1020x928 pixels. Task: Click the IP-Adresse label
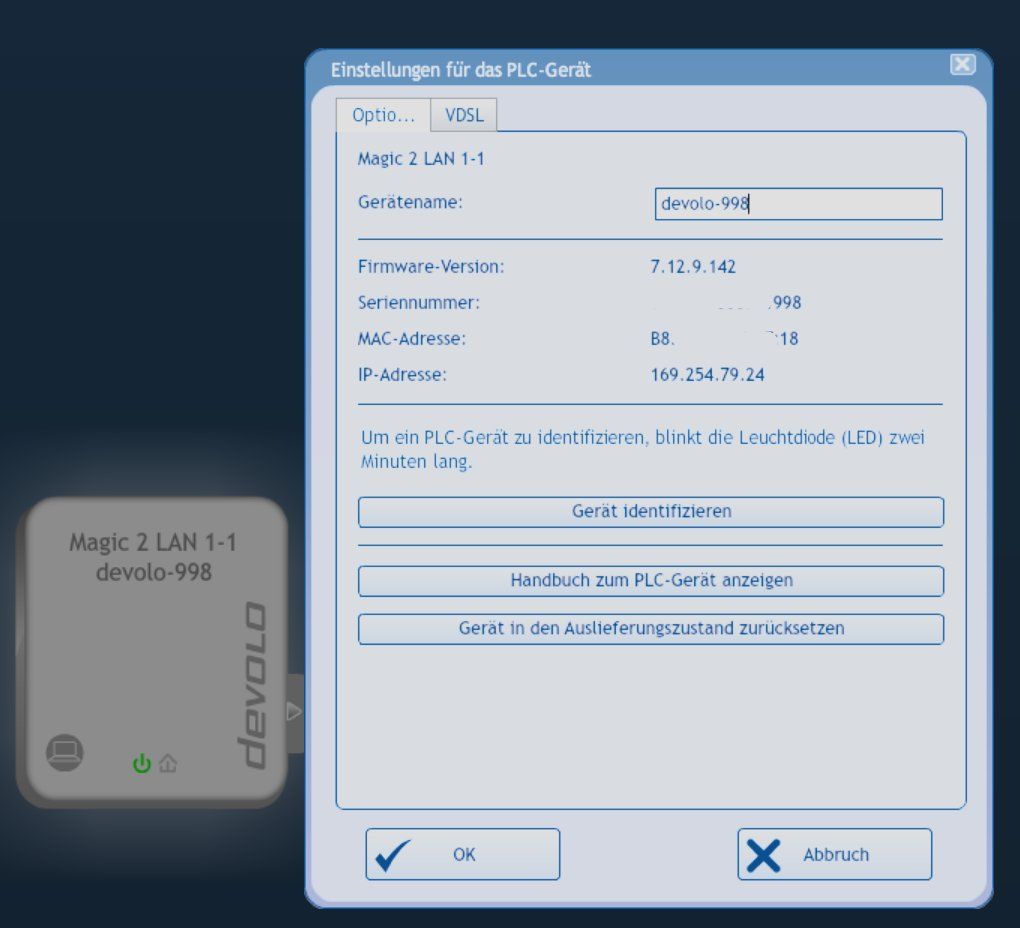click(x=402, y=375)
